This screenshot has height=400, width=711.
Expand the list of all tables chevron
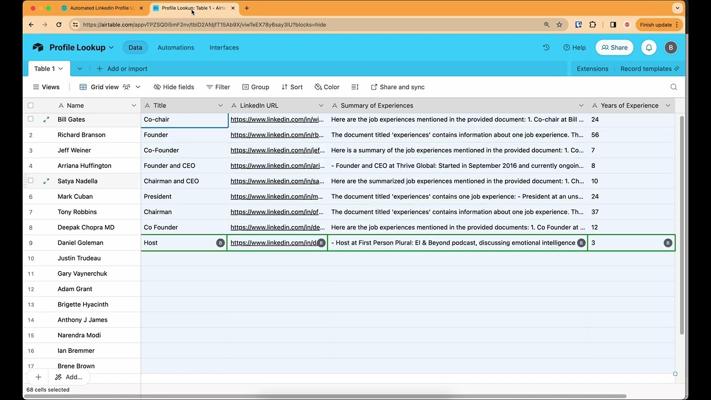pyautogui.click(x=79, y=68)
